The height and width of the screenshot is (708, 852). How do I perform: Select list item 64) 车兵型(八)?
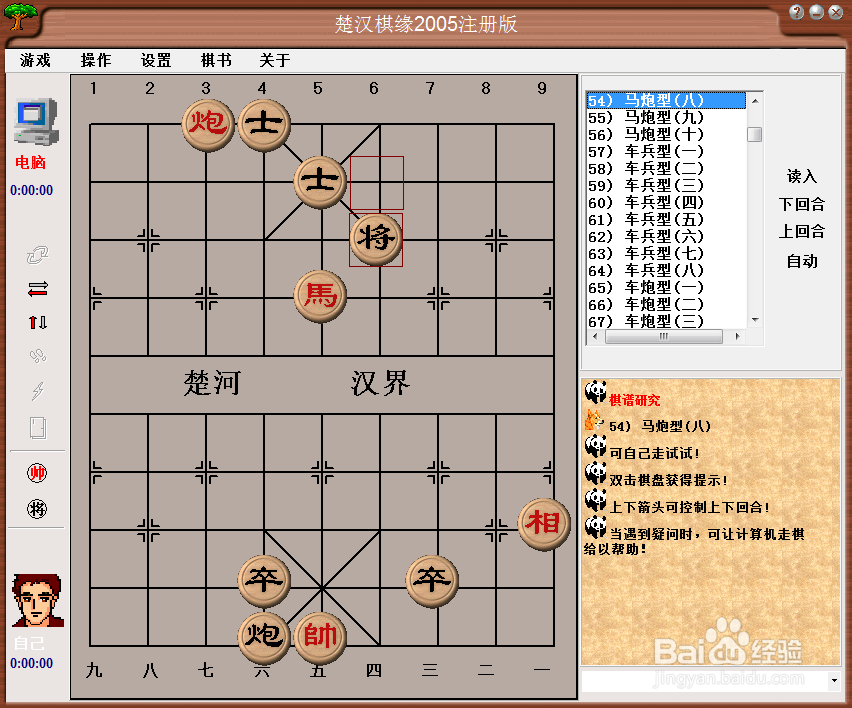(x=666, y=271)
